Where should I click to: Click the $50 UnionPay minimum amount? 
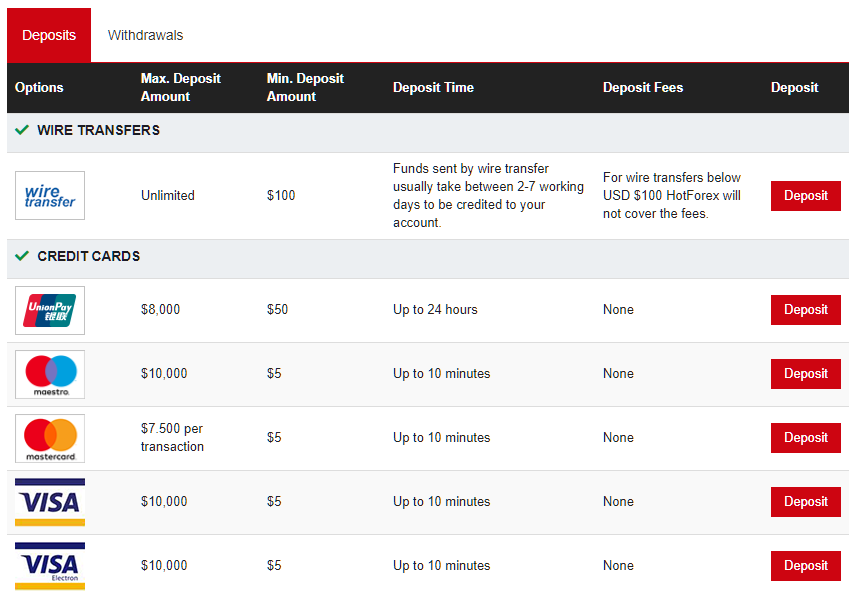click(277, 309)
